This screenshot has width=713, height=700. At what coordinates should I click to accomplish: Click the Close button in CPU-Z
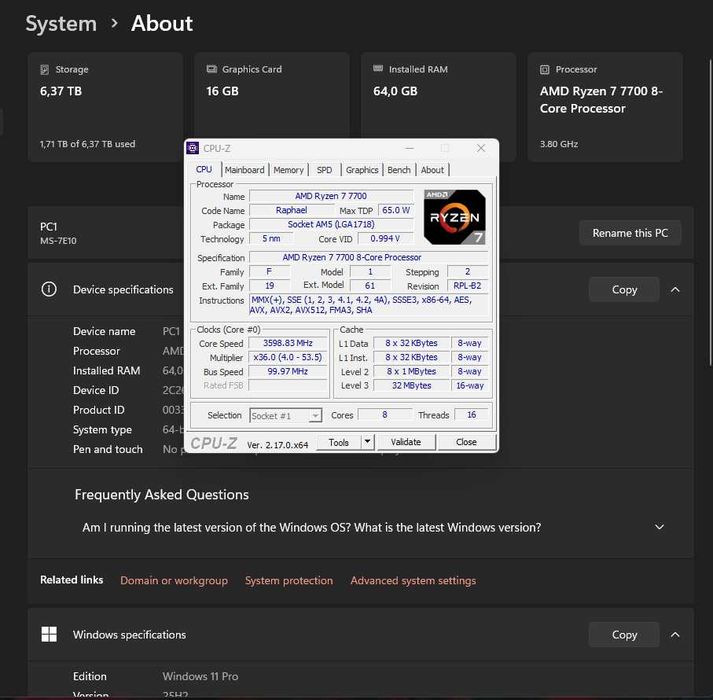[x=466, y=442]
